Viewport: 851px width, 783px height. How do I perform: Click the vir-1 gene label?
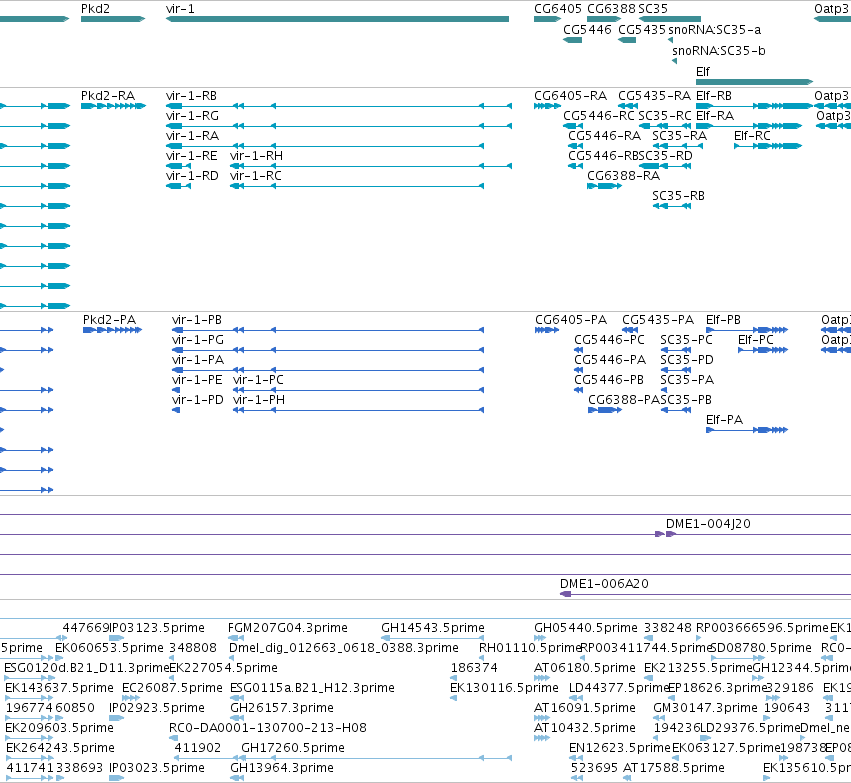tap(180, 9)
